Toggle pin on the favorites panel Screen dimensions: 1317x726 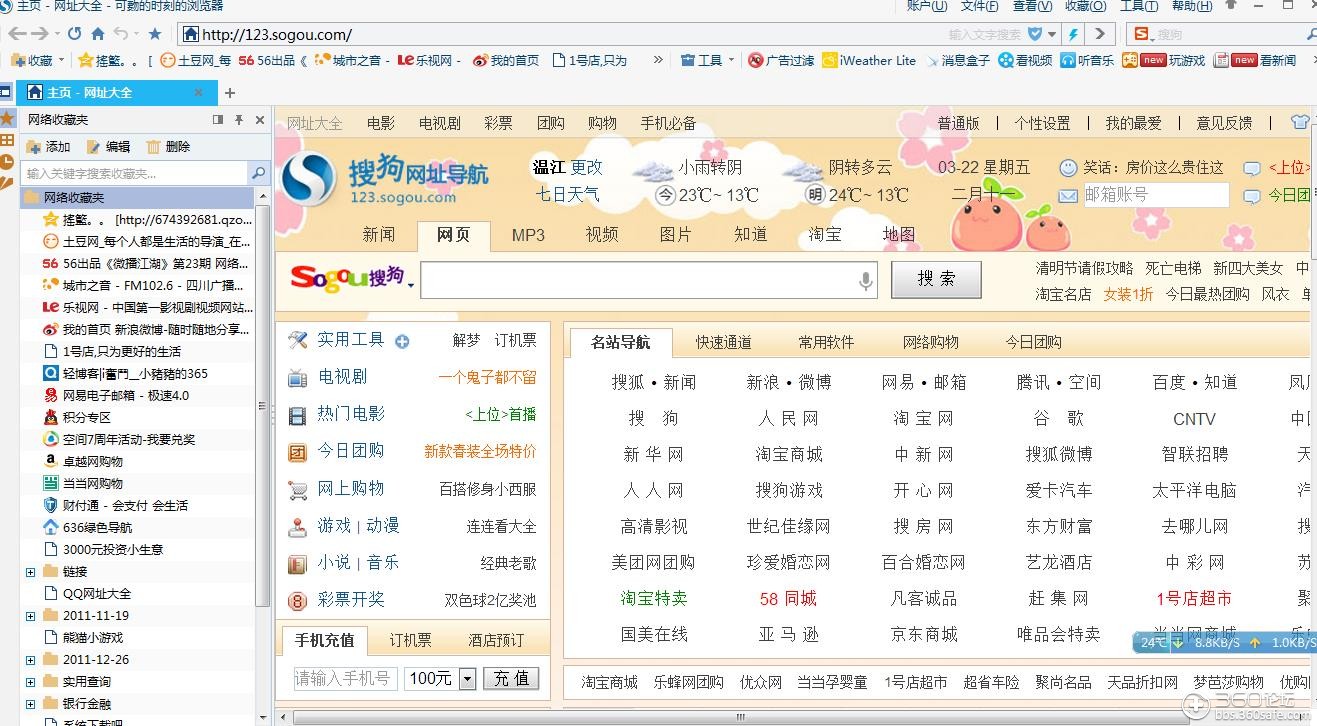[239, 119]
